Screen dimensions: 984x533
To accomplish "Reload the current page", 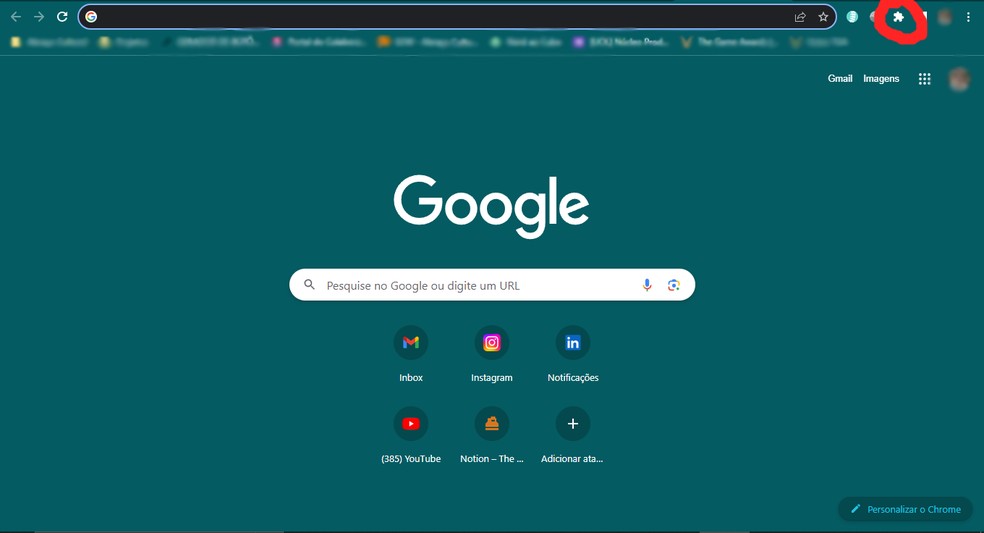I will tap(62, 17).
